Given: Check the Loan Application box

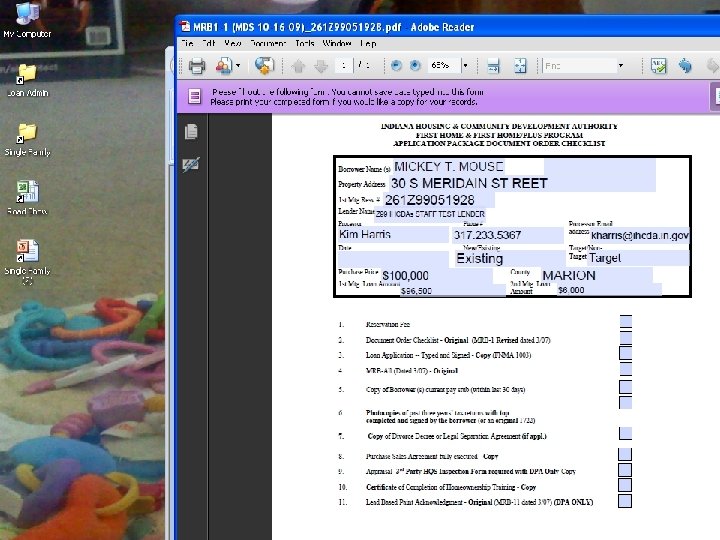Looking at the screenshot, I should click(625, 353).
